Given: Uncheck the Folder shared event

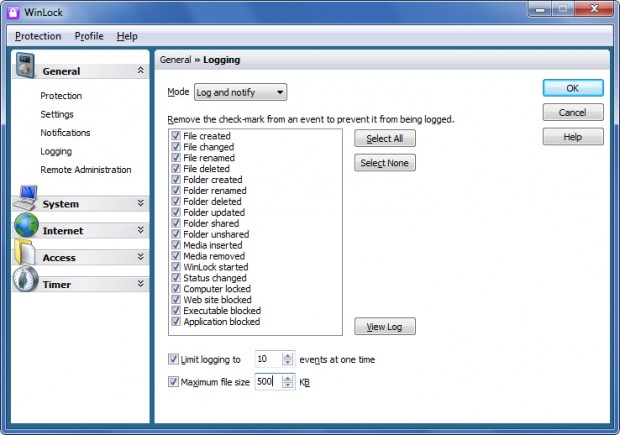Looking at the screenshot, I should pyautogui.click(x=176, y=223).
